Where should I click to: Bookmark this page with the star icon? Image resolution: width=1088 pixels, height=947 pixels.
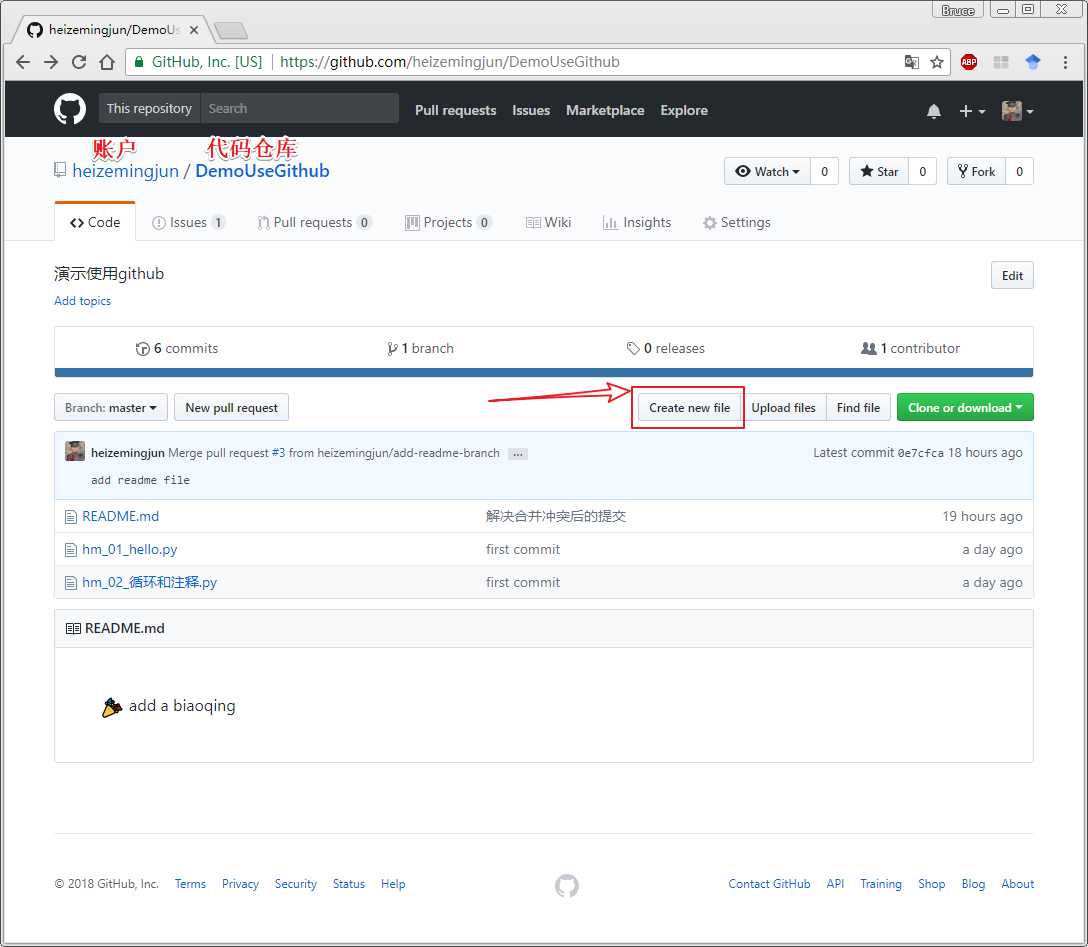(937, 62)
